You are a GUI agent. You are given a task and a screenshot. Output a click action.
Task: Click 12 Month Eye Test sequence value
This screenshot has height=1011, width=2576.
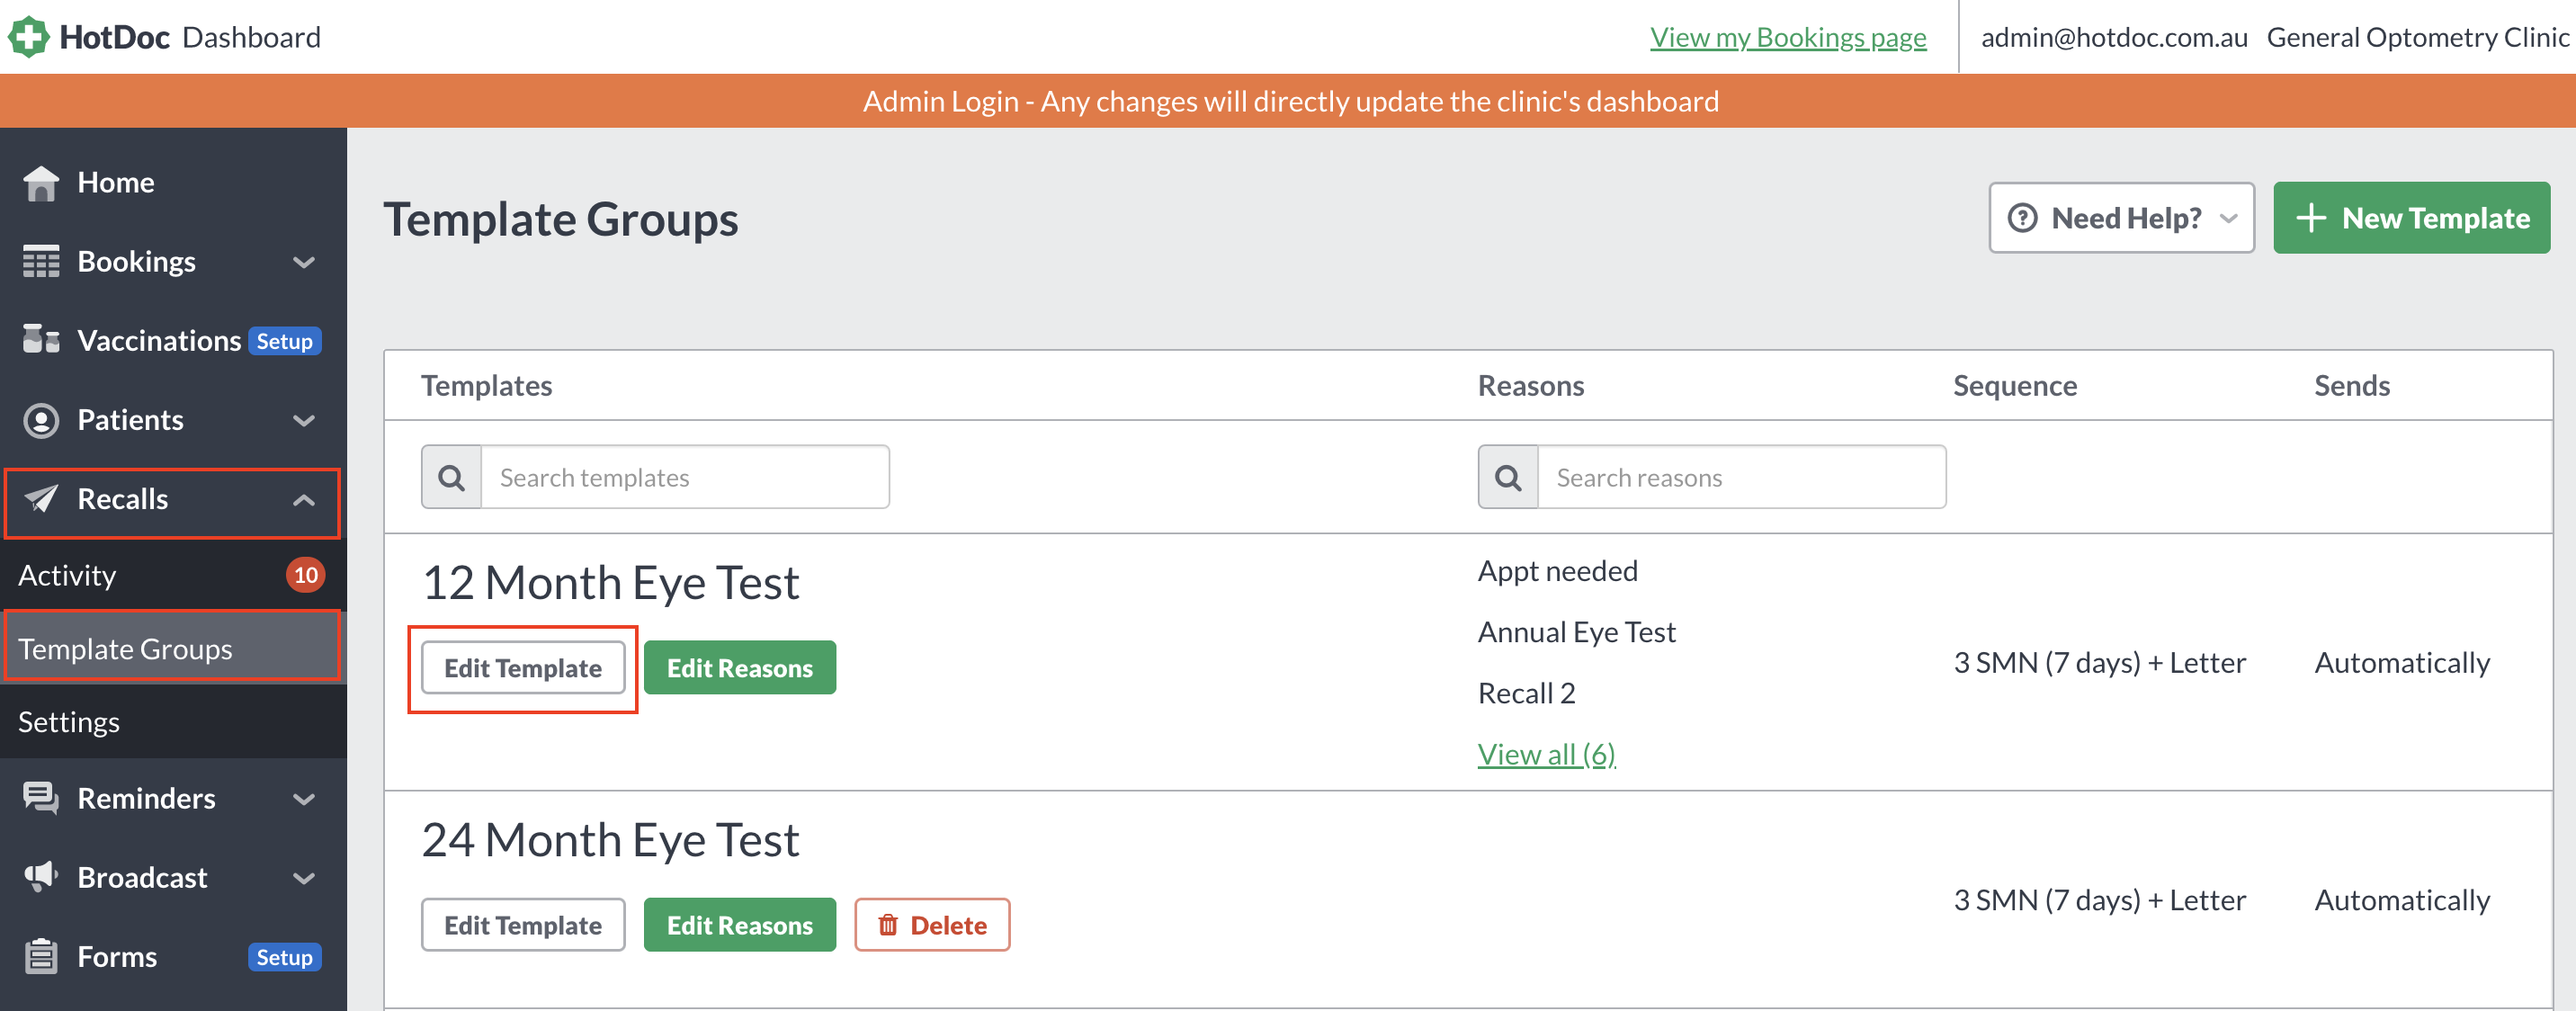2100,663
